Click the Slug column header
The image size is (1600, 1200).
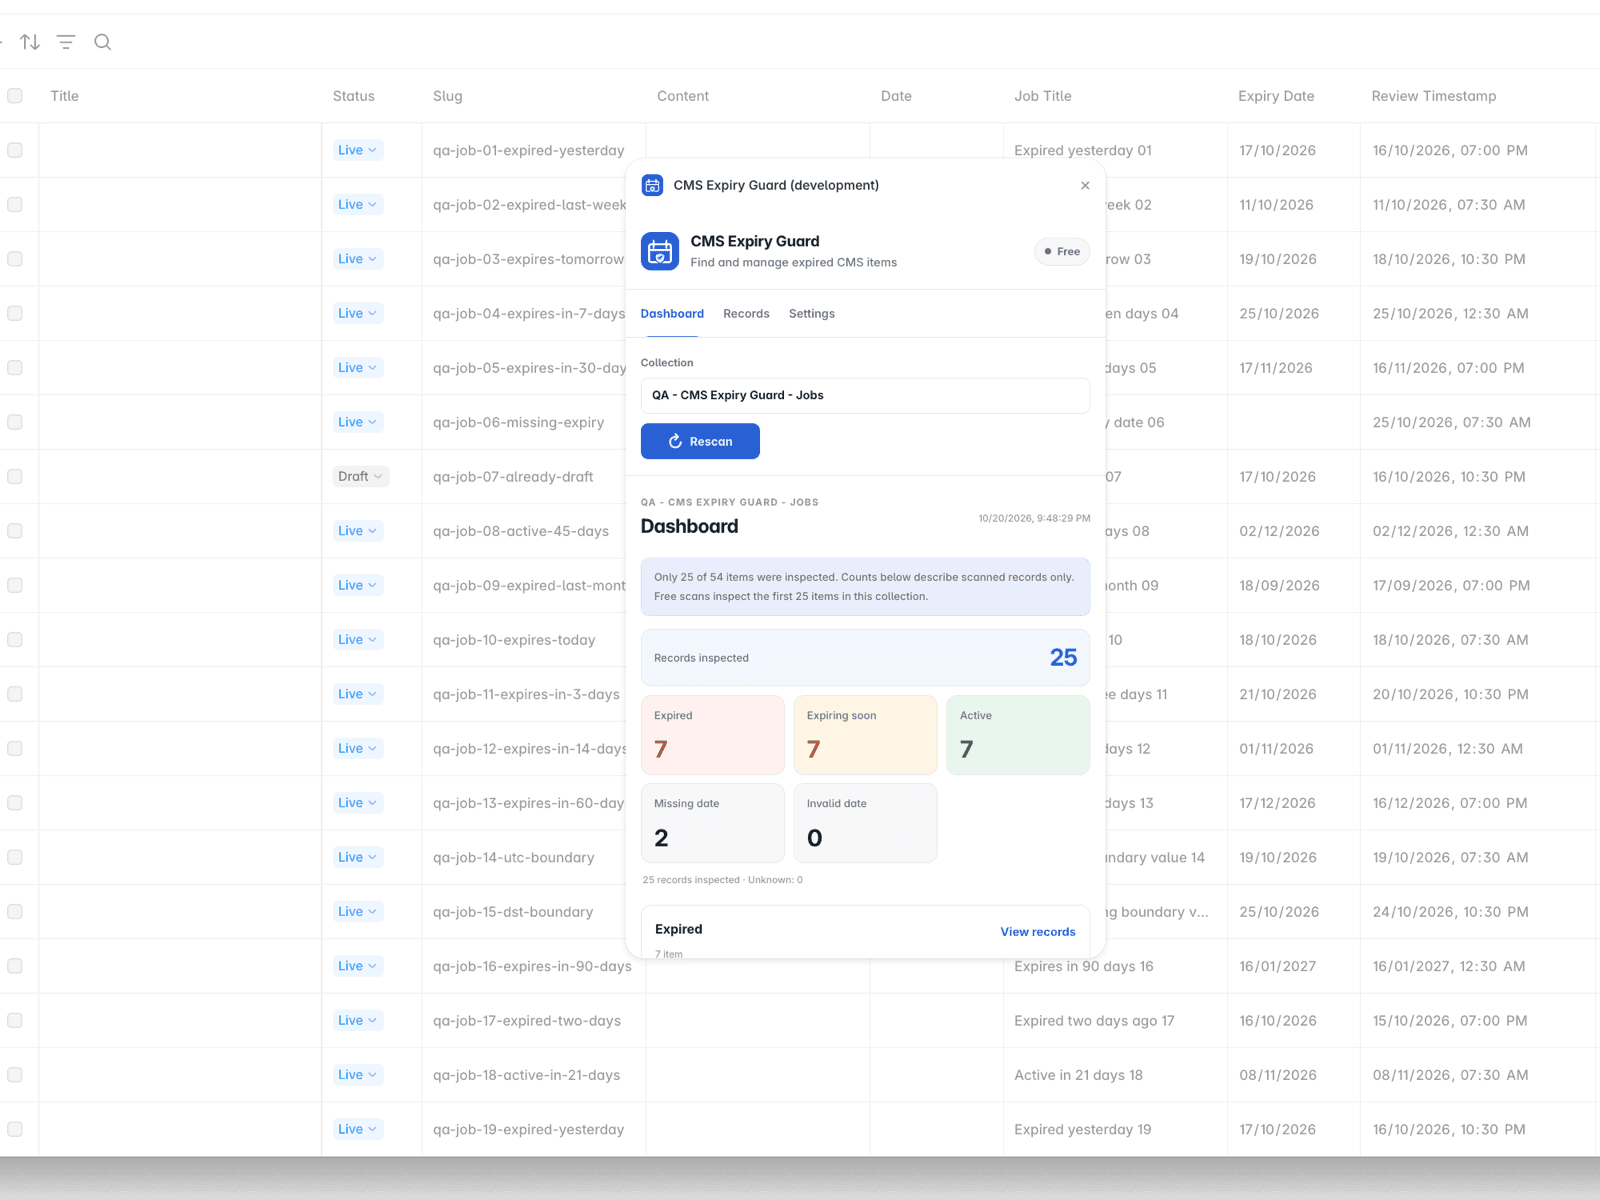click(x=448, y=96)
